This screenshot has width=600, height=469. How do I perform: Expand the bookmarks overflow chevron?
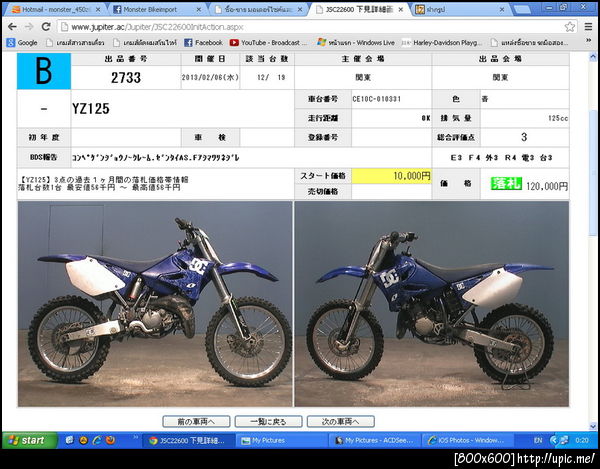pyautogui.click(x=589, y=41)
